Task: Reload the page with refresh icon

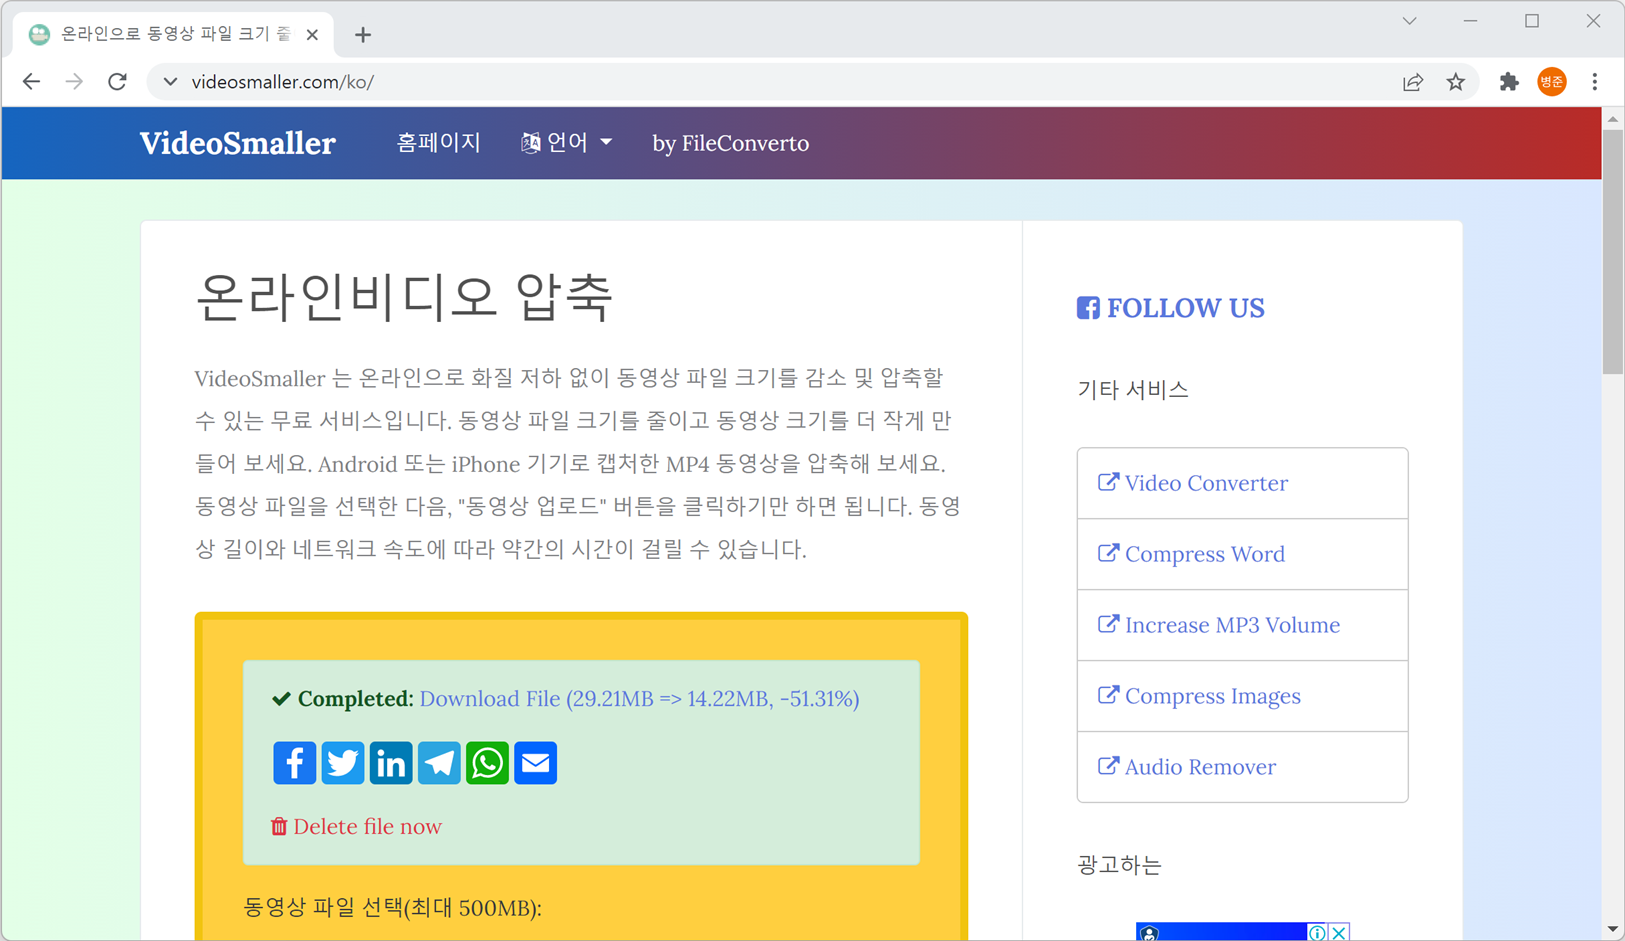Action: point(117,82)
